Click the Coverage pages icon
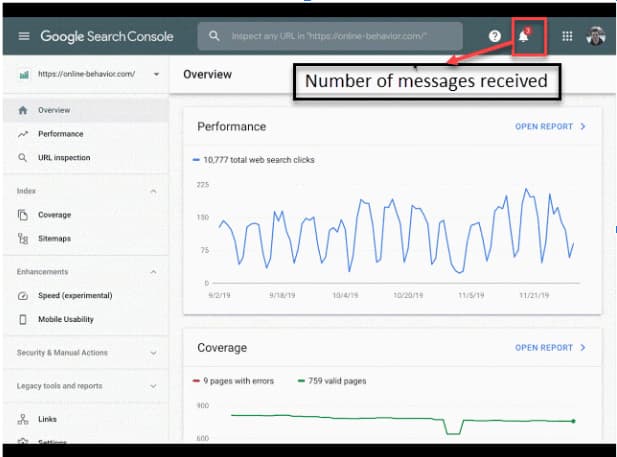 click(x=23, y=215)
